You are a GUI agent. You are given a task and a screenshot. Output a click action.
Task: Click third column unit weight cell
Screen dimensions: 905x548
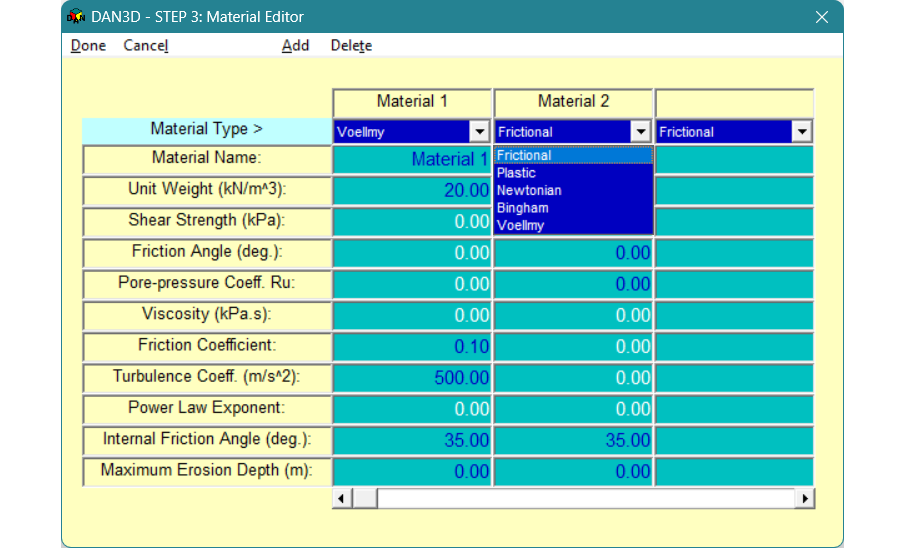click(734, 191)
